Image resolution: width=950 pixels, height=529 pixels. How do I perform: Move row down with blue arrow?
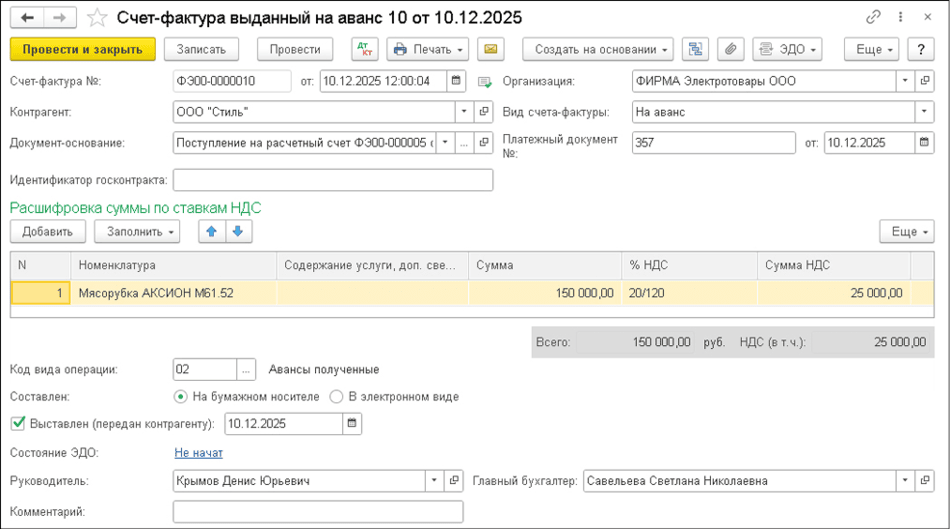coord(237,232)
